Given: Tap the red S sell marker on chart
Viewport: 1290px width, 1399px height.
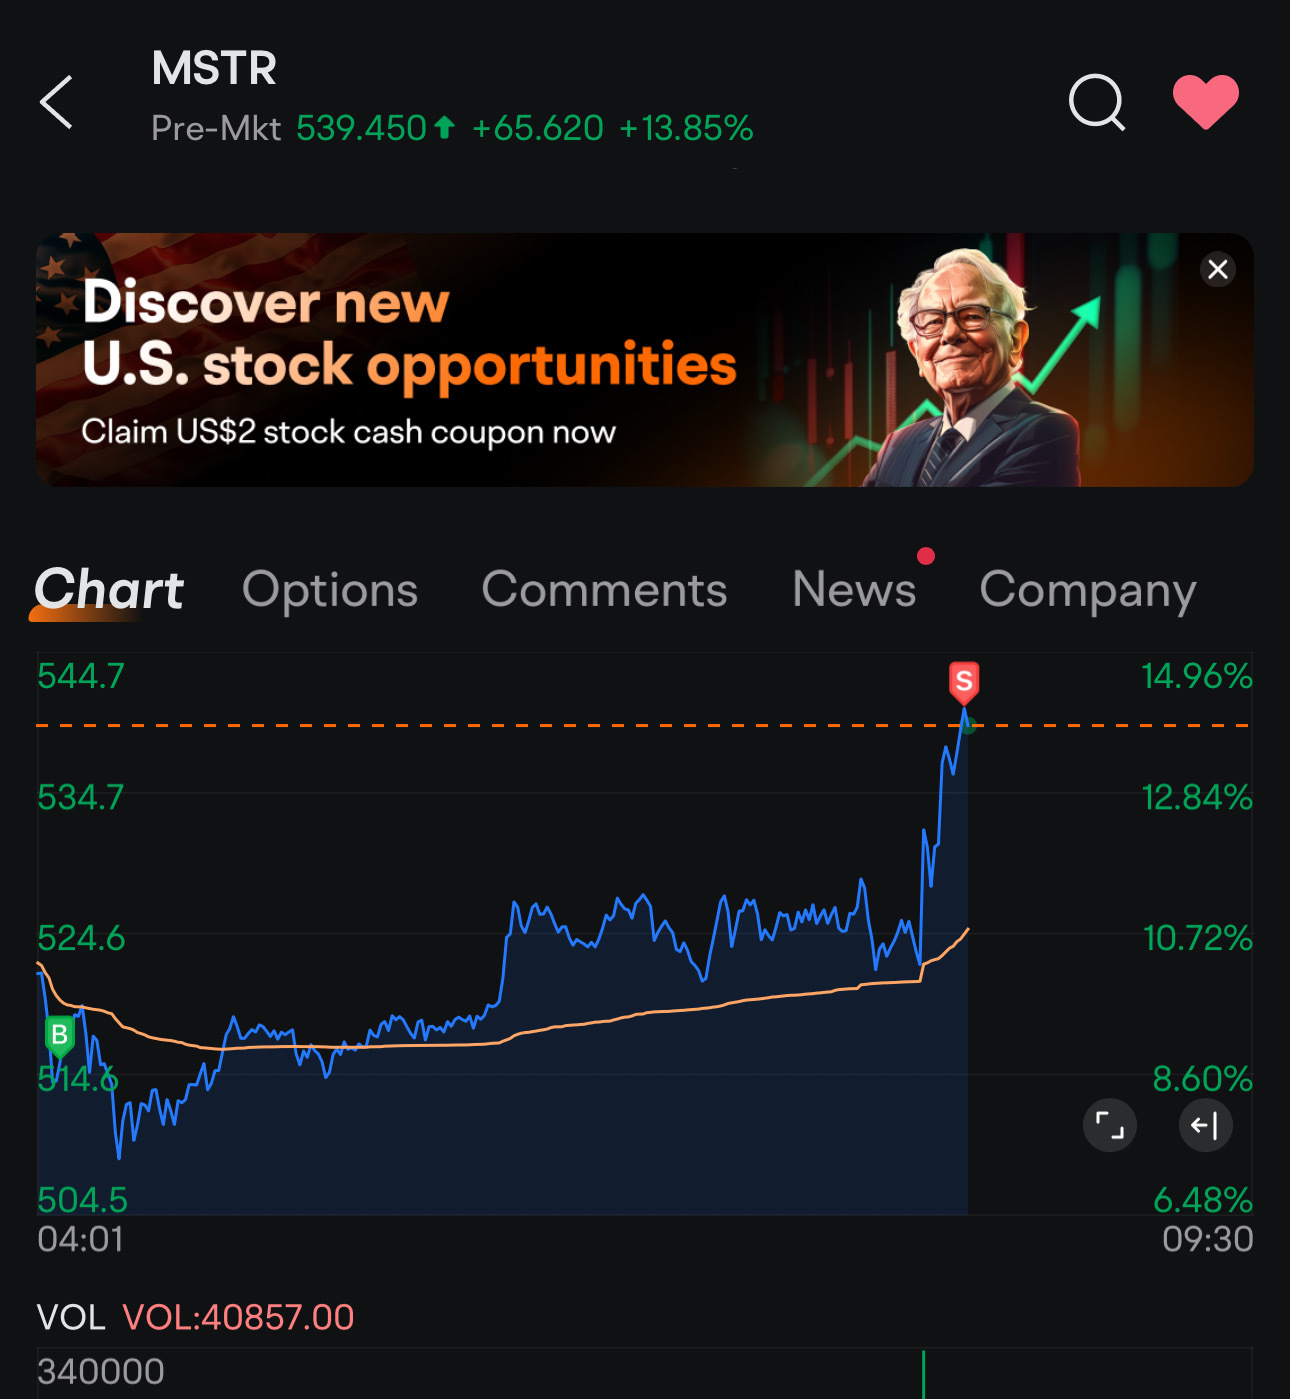Looking at the screenshot, I should [964, 683].
